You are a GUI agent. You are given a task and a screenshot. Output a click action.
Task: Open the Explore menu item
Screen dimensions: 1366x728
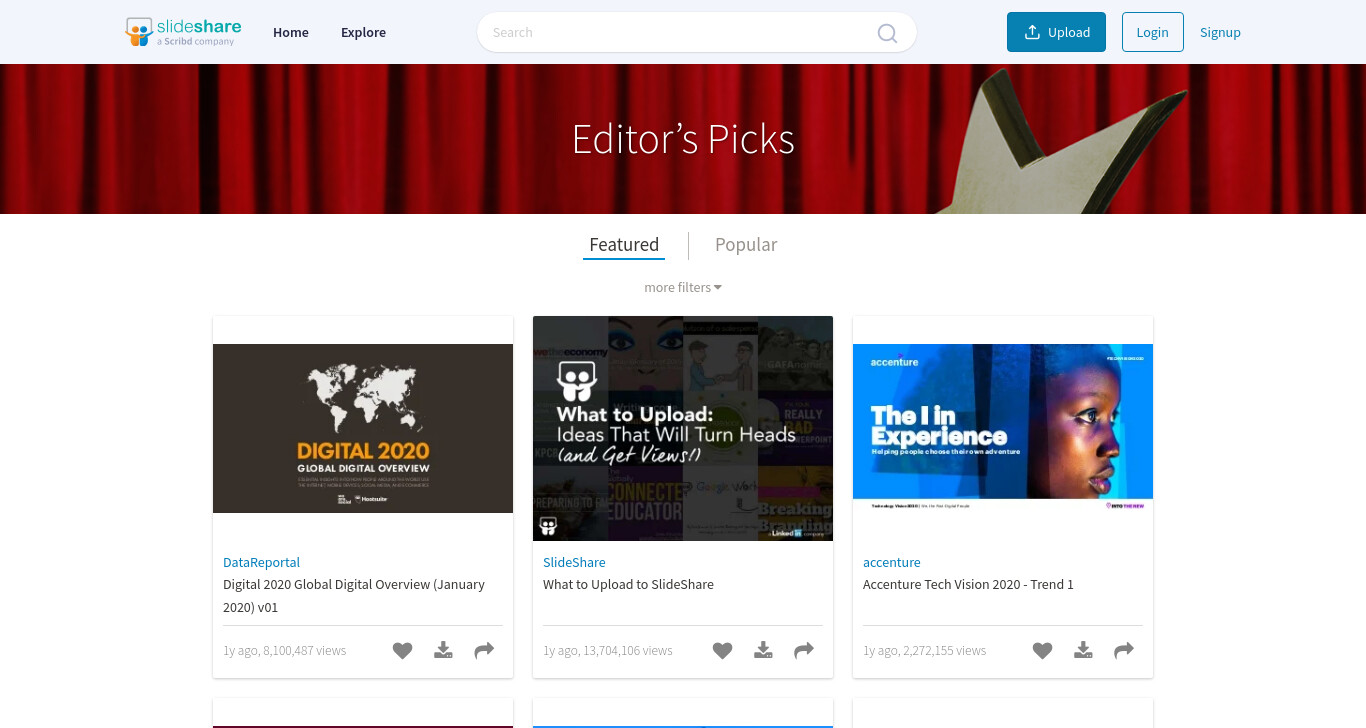[x=363, y=32]
